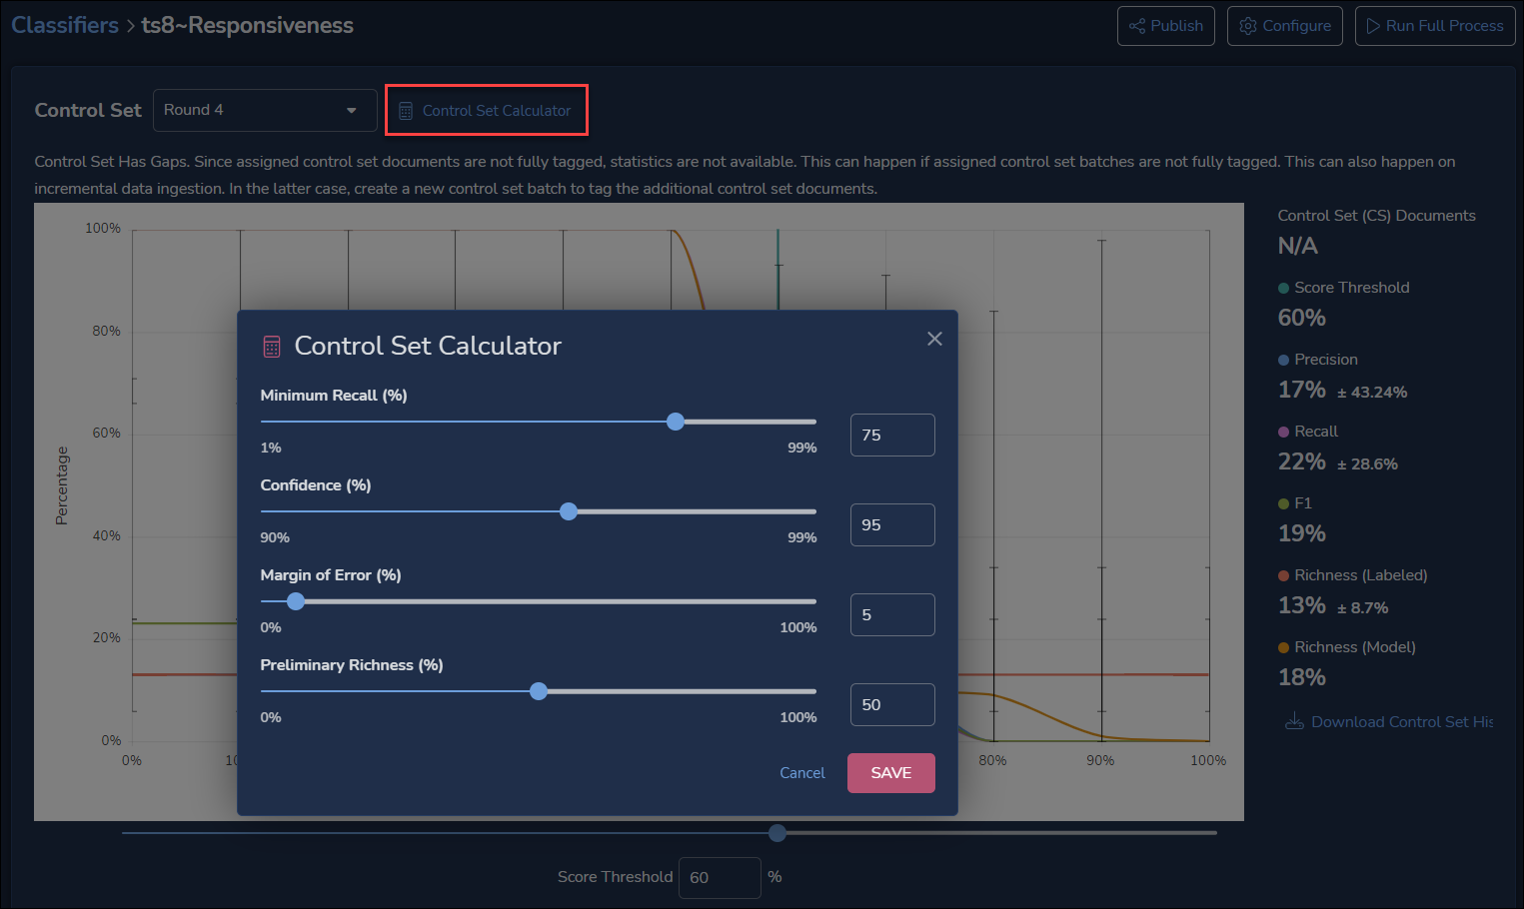Click the '18%' Richness Model value
The width and height of the screenshot is (1524, 909).
[x=1302, y=678]
